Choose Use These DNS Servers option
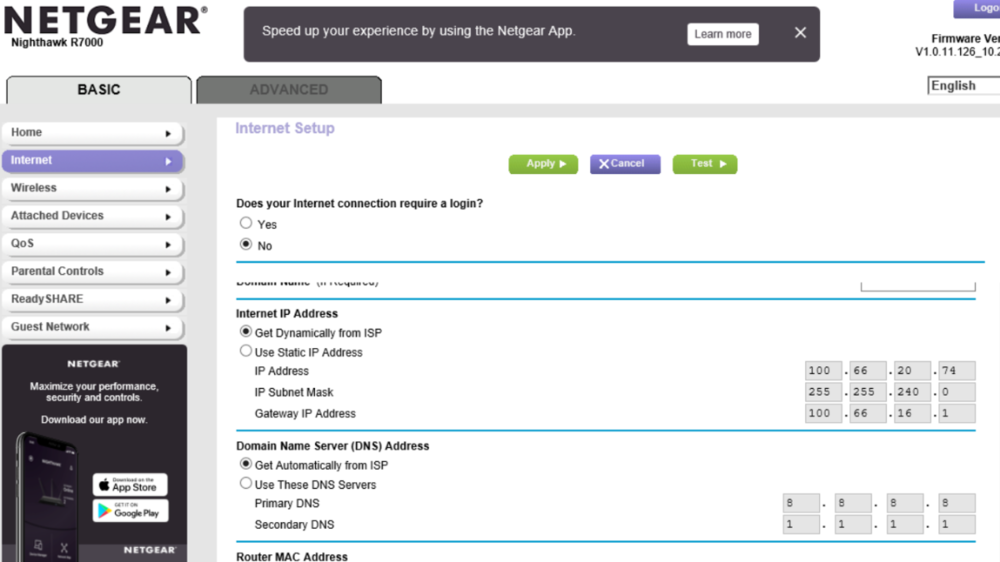The height and width of the screenshot is (562, 1000). tap(246, 484)
